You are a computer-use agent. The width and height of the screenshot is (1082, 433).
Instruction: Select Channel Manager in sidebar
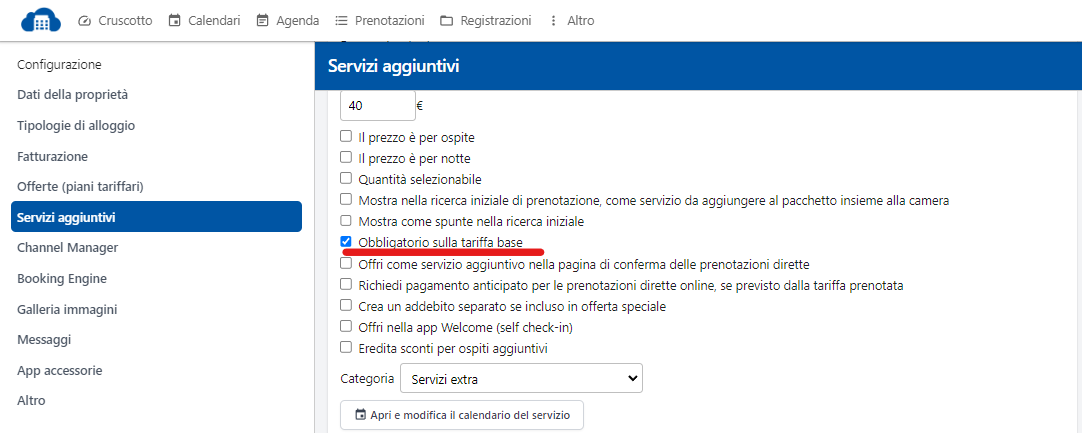pos(68,248)
